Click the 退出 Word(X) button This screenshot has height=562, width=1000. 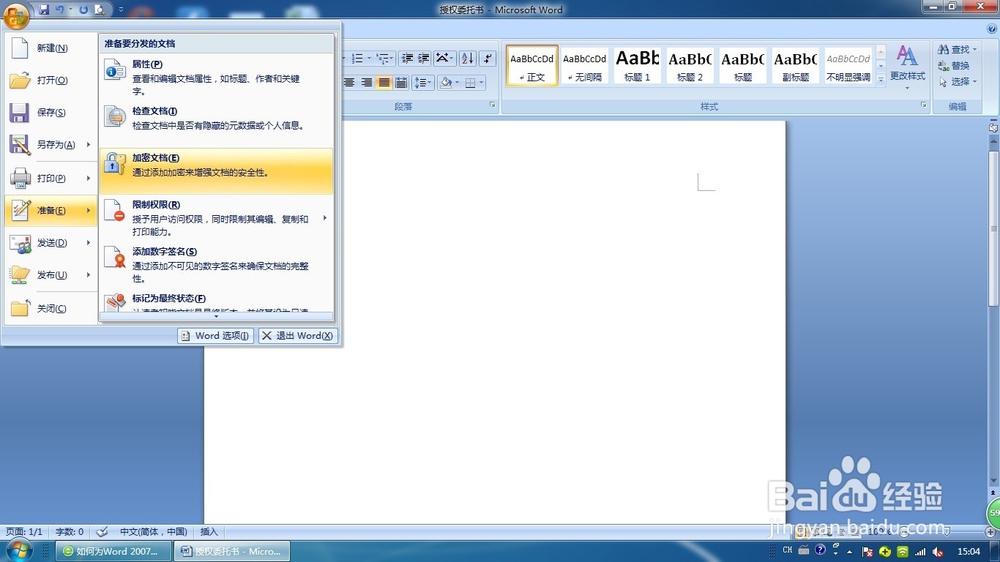[x=297, y=336]
